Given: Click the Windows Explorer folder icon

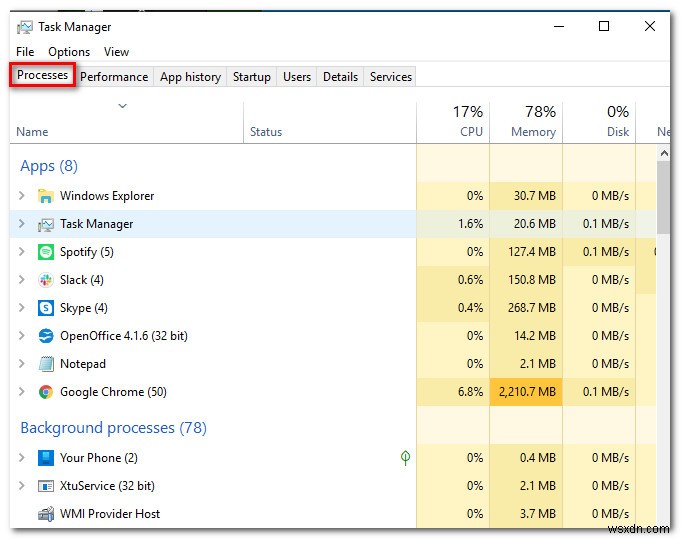Looking at the screenshot, I should [x=46, y=196].
